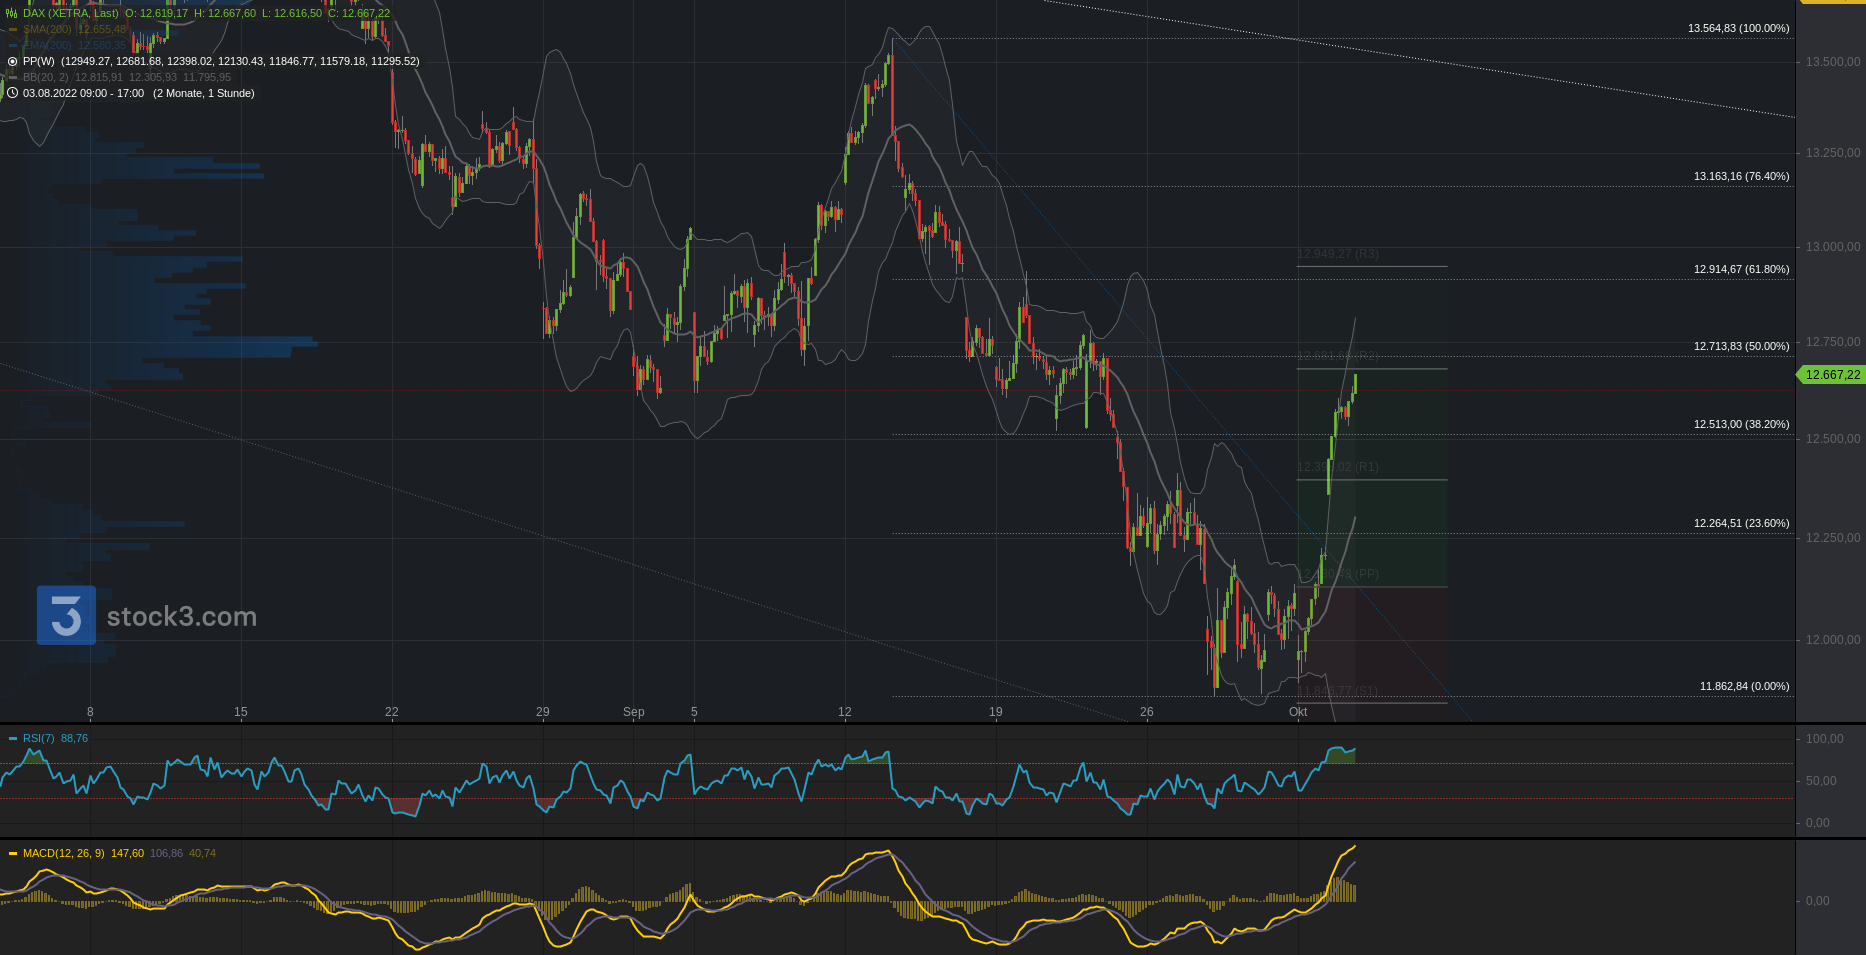Toggle the EMA(200) indicator legend label
Image resolution: width=1866 pixels, height=955 pixels.
47,45
